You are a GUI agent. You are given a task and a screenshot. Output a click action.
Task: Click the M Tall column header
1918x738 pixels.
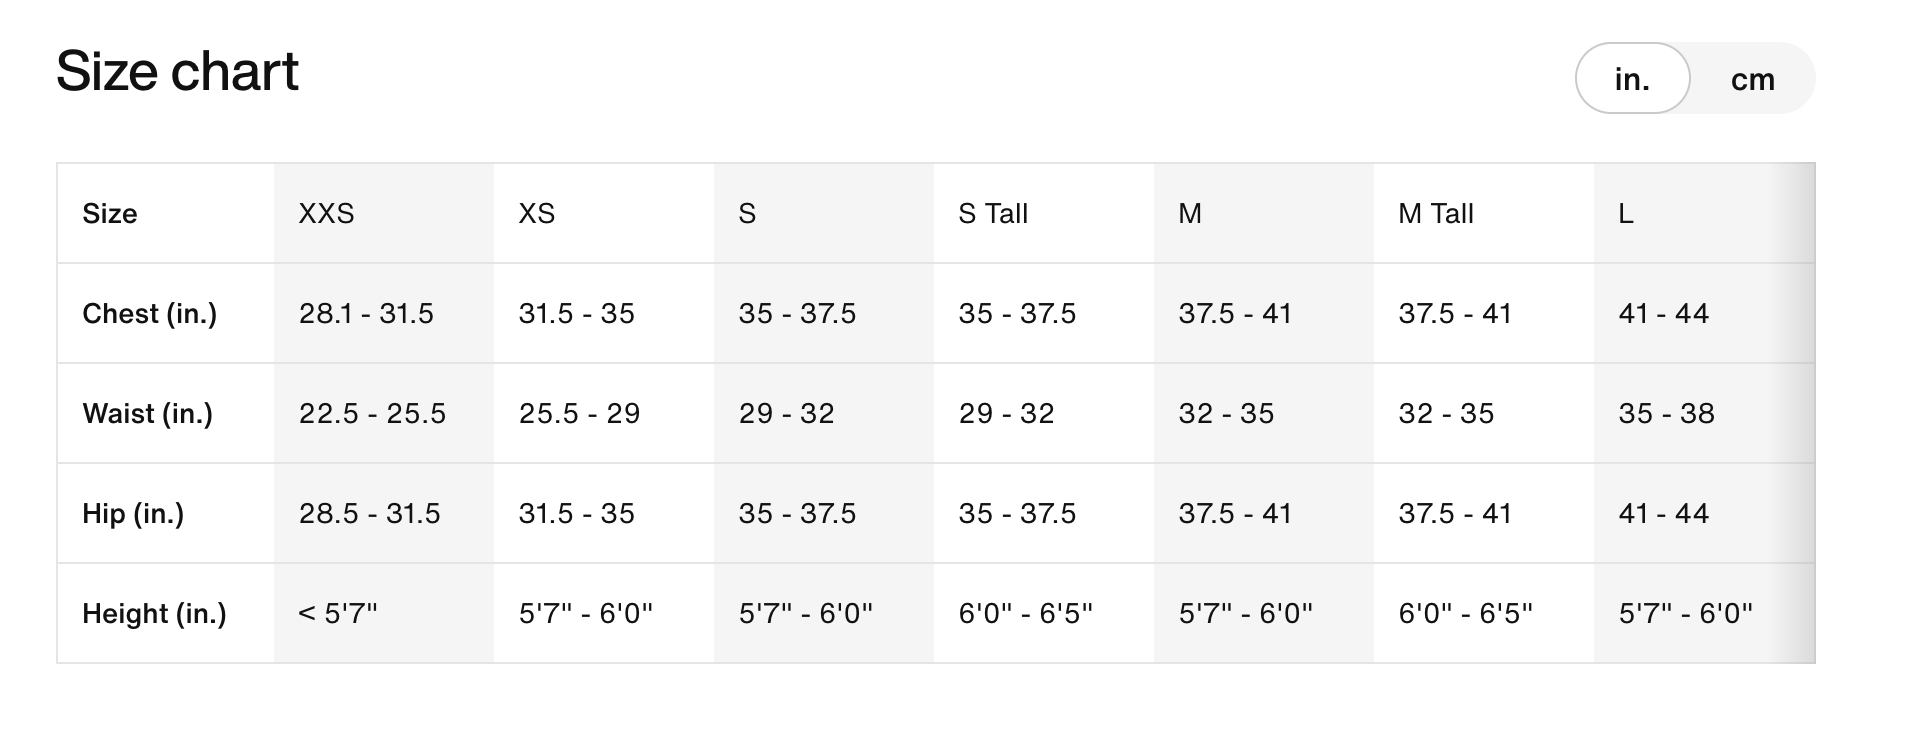point(1436,213)
